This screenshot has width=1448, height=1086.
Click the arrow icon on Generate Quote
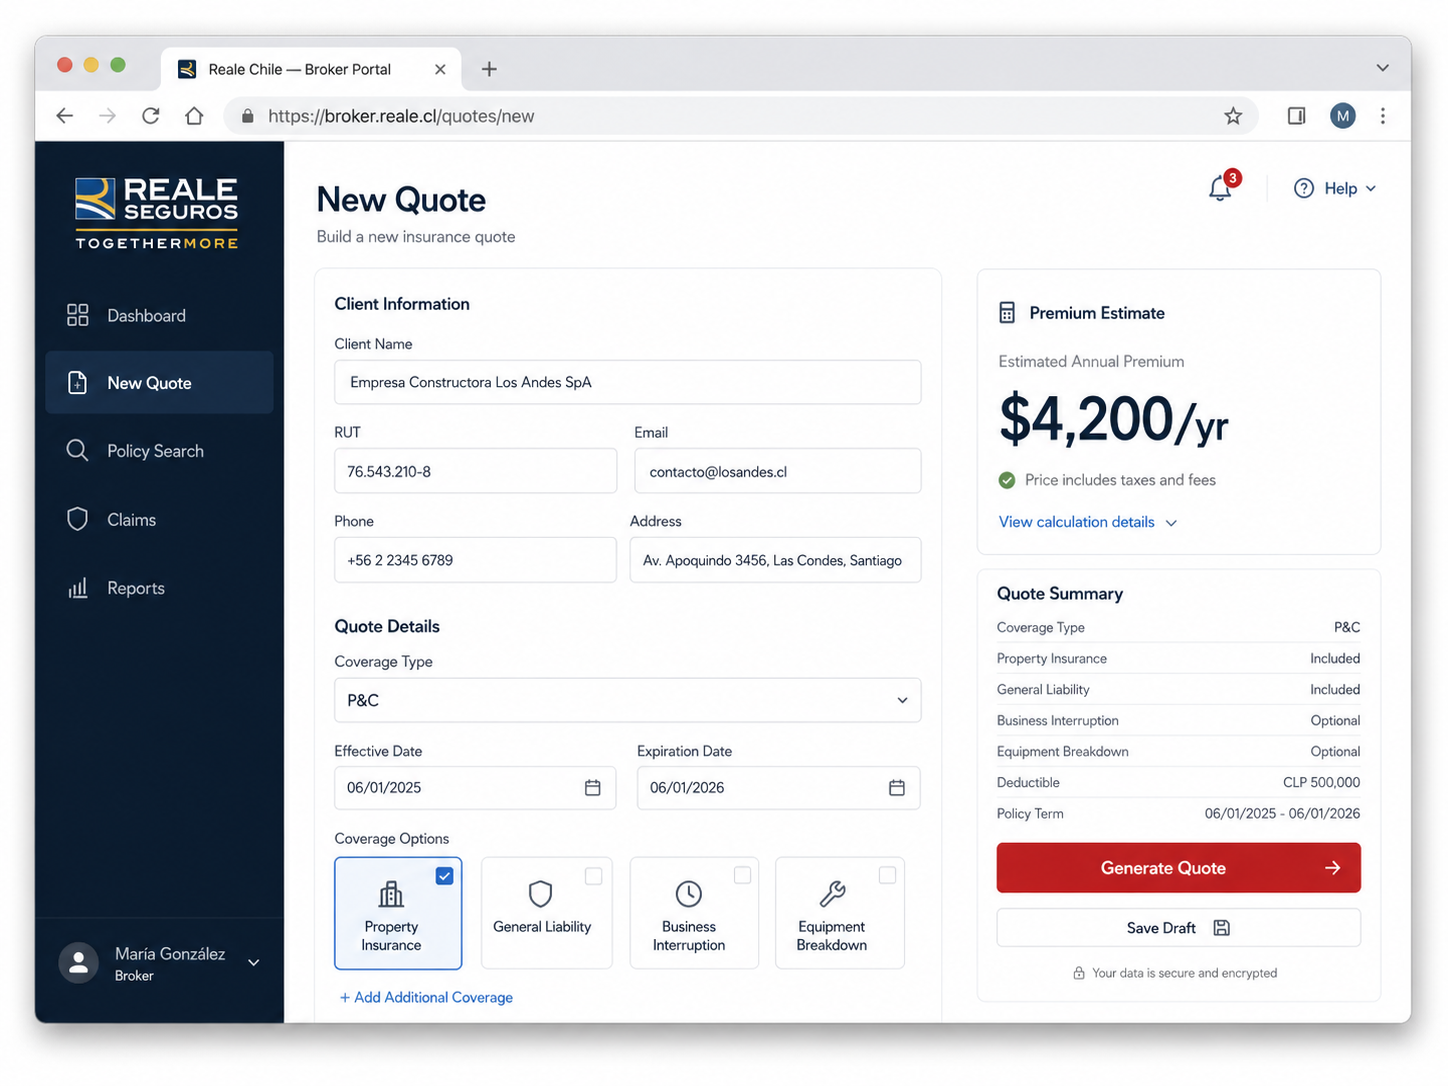pos(1332,868)
